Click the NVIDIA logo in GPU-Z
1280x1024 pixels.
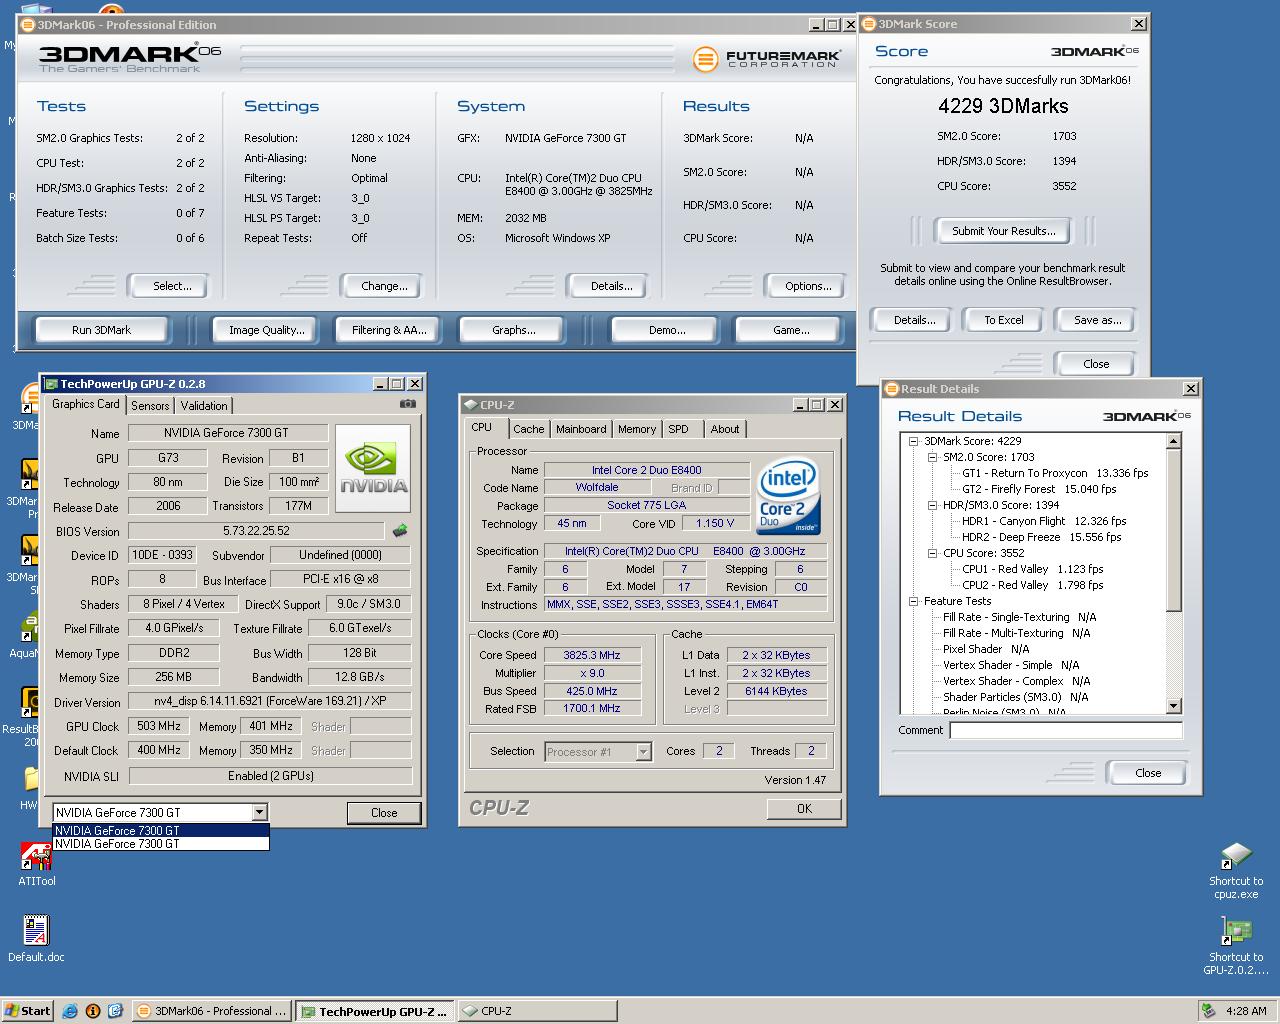373,469
